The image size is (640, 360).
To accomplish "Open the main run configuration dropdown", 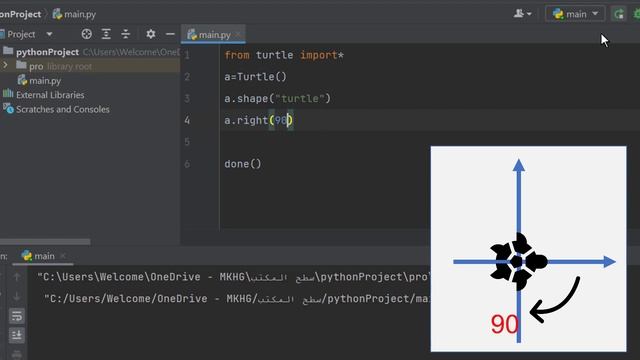I will click(575, 14).
